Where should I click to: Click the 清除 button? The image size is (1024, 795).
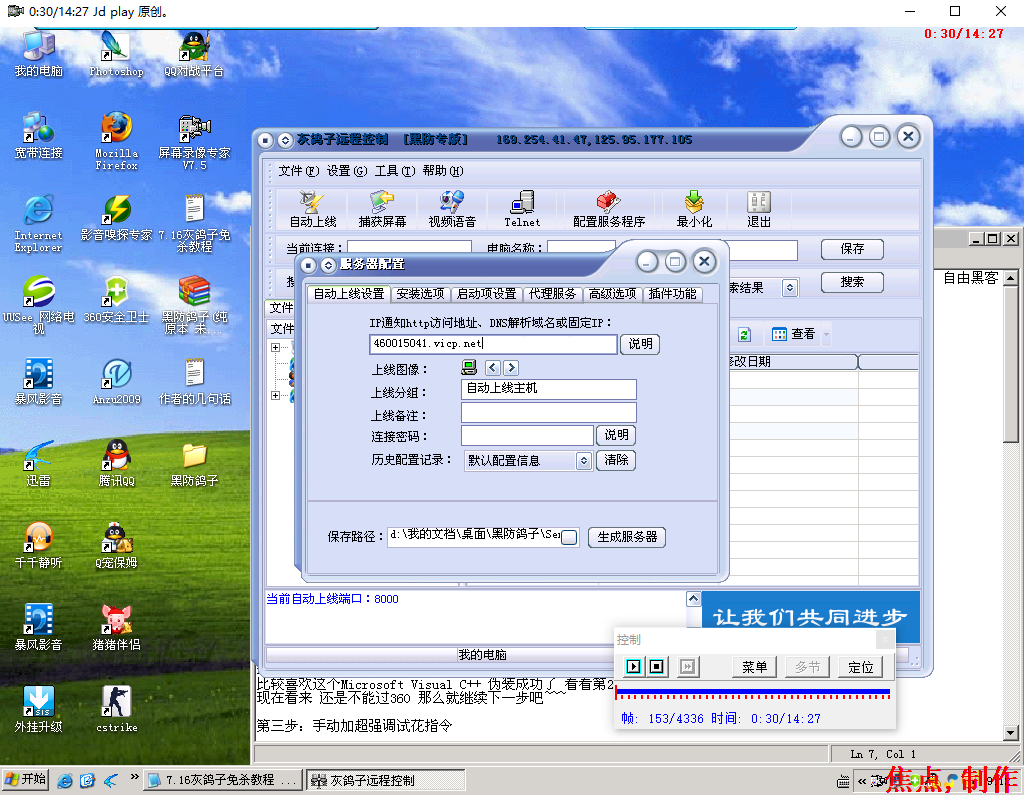[x=617, y=461]
